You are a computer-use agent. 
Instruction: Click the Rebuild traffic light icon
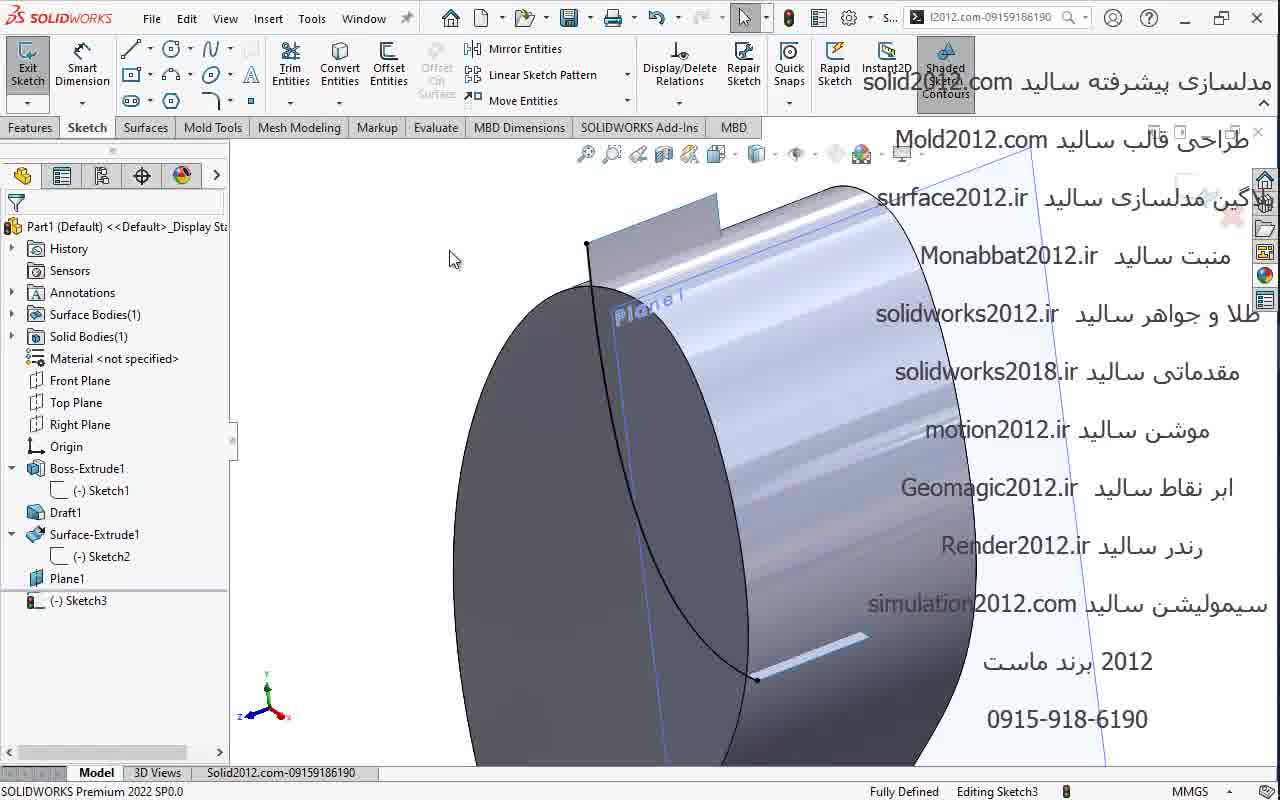[789, 18]
